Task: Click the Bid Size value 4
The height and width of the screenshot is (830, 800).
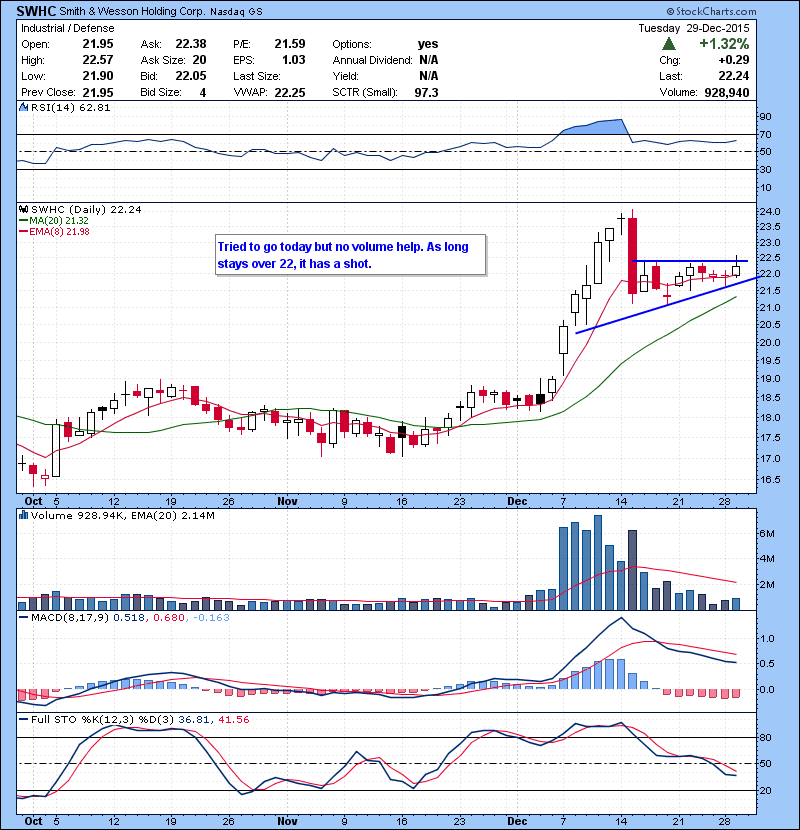Action: pos(203,93)
